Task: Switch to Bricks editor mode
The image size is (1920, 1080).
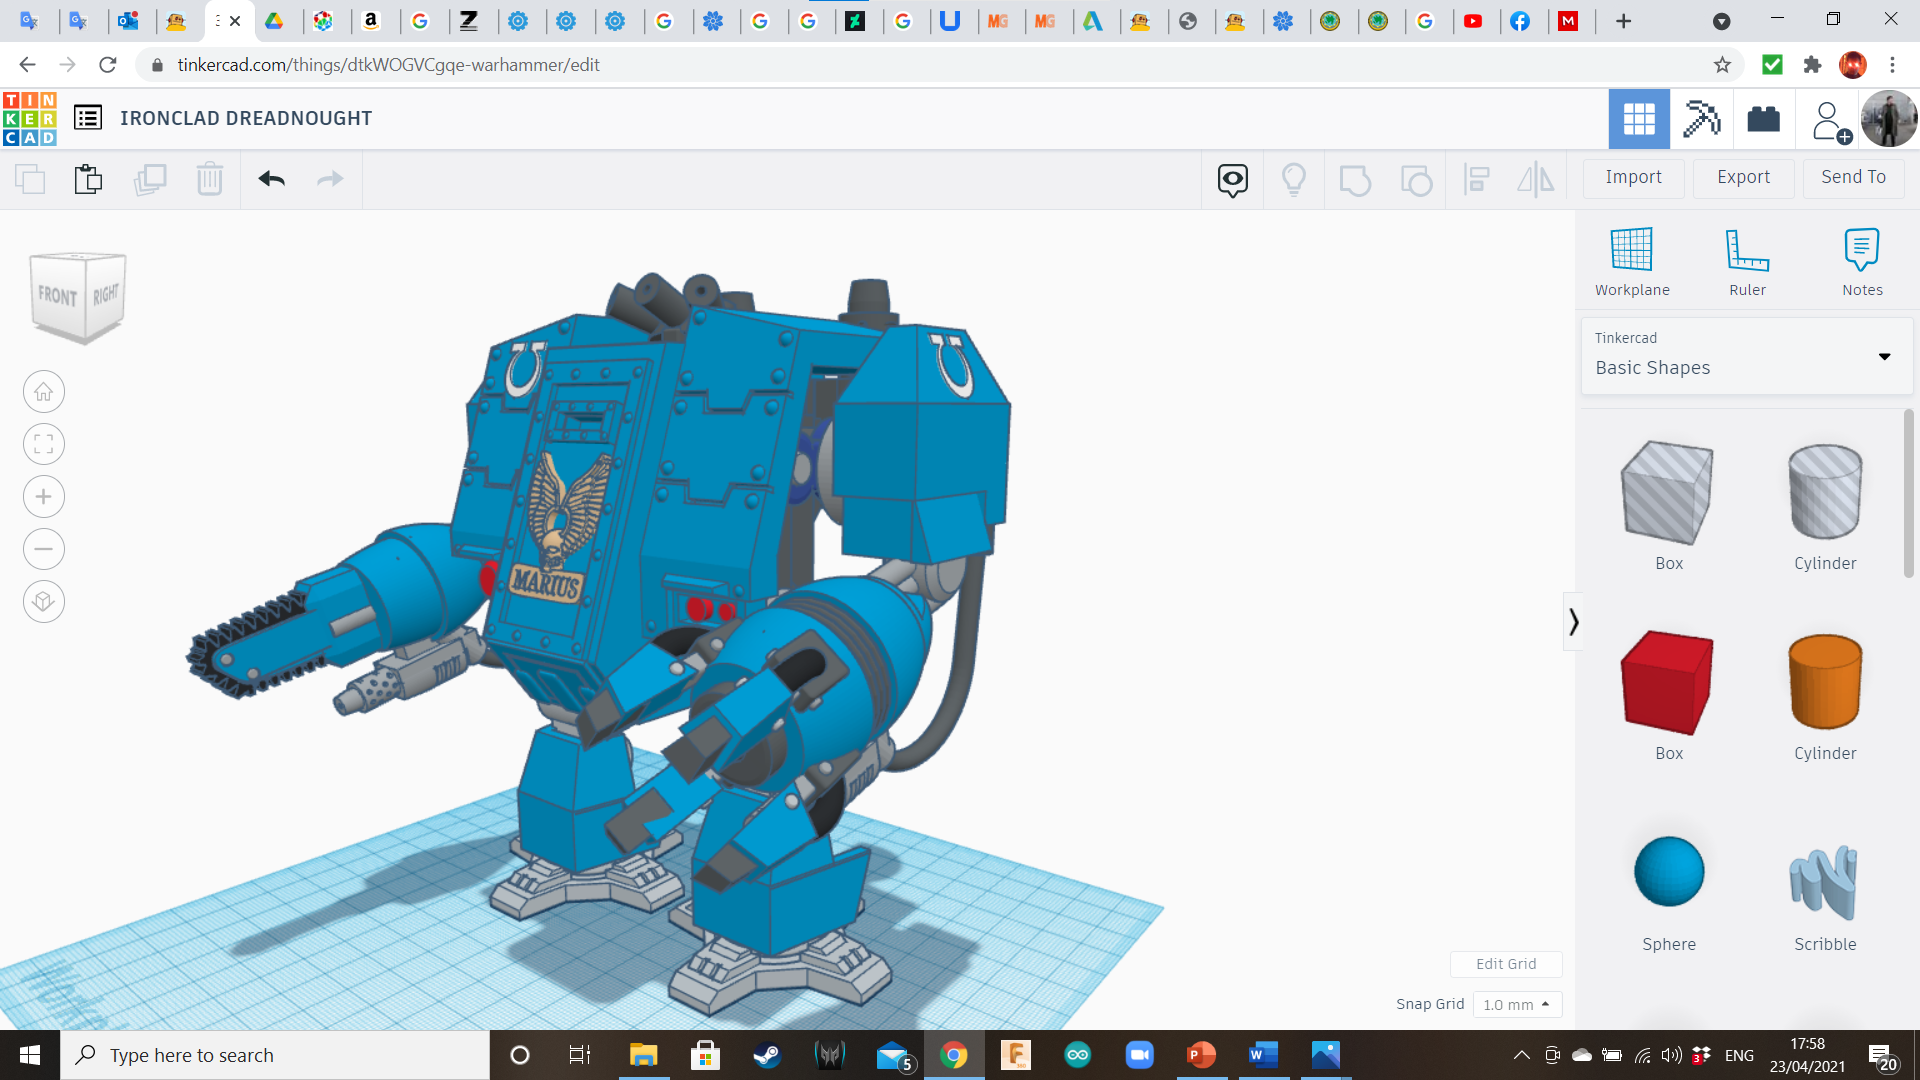Action: pyautogui.click(x=1763, y=119)
